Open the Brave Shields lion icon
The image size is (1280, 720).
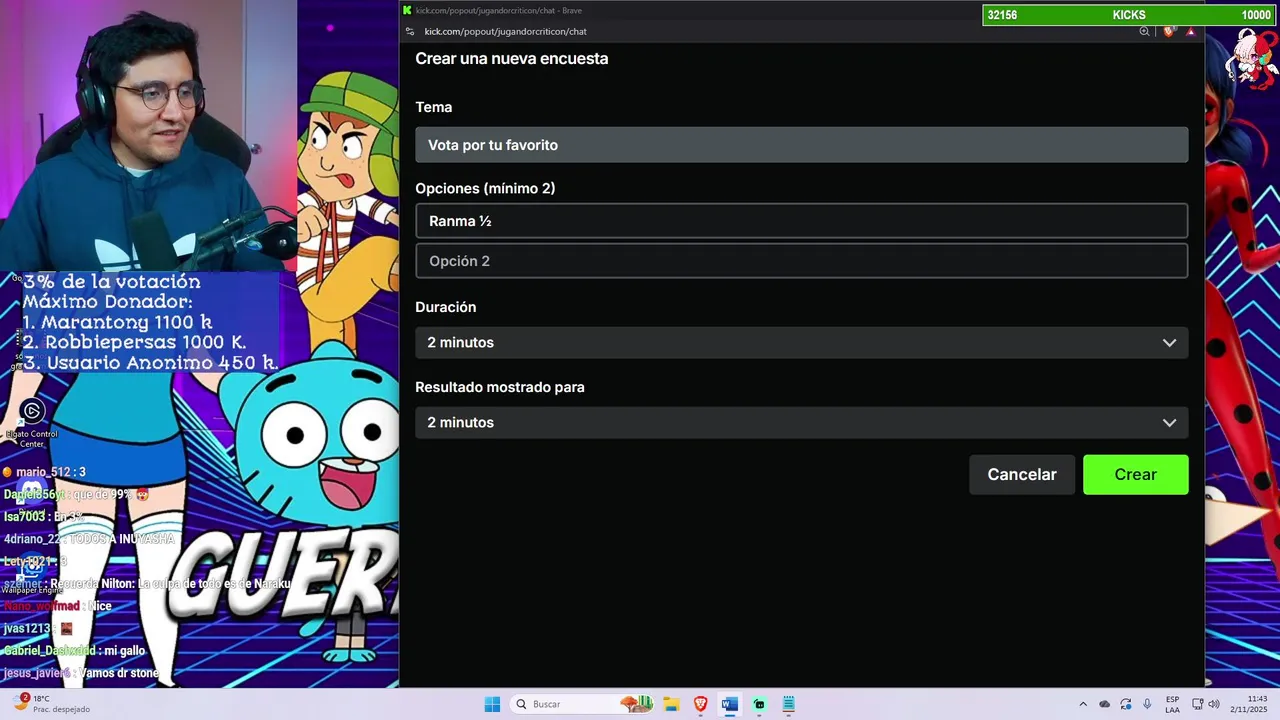[x=1169, y=32]
